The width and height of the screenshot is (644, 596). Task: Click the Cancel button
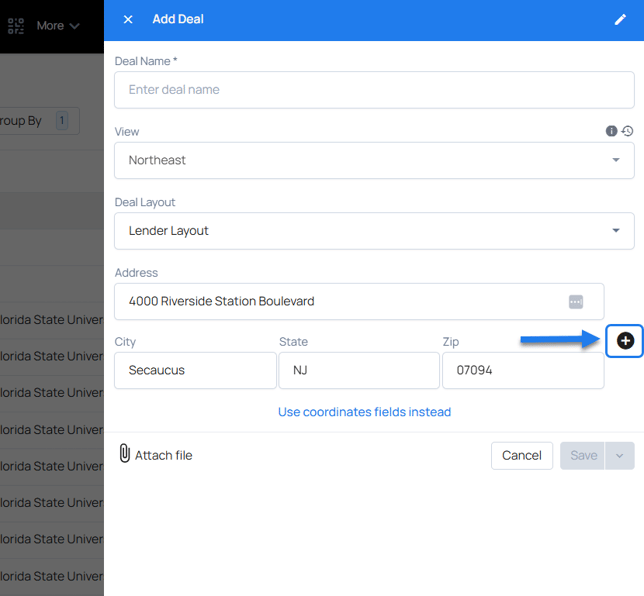click(x=522, y=456)
